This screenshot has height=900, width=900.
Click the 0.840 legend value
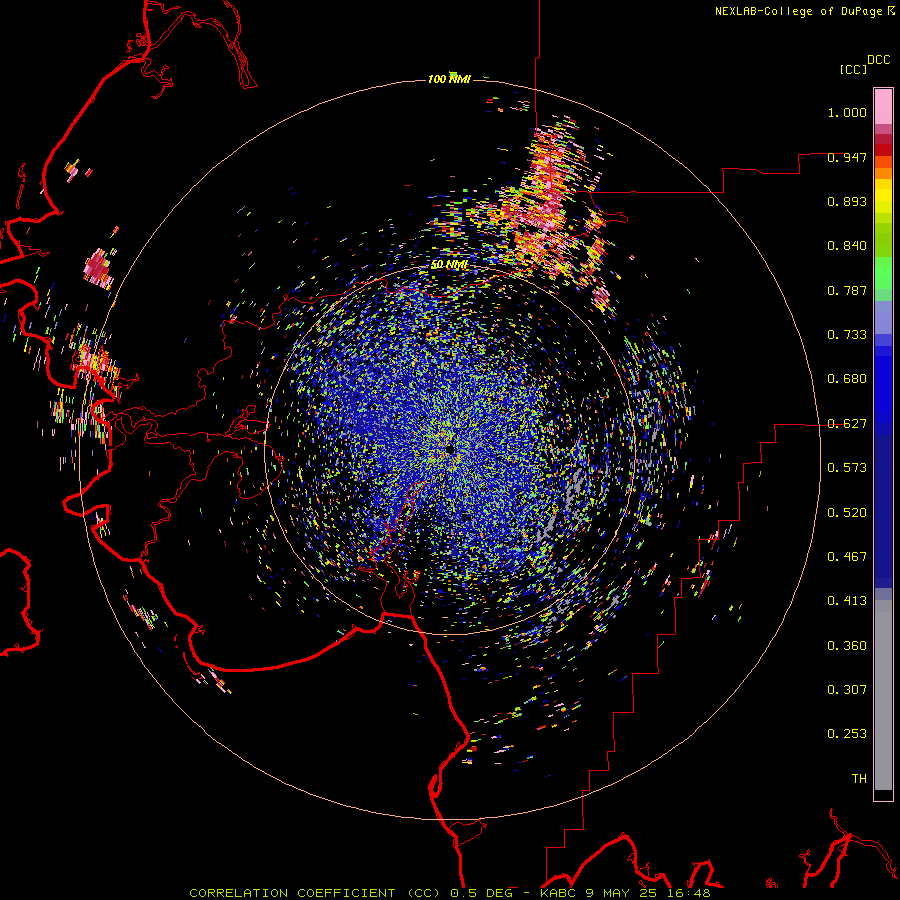pos(847,246)
